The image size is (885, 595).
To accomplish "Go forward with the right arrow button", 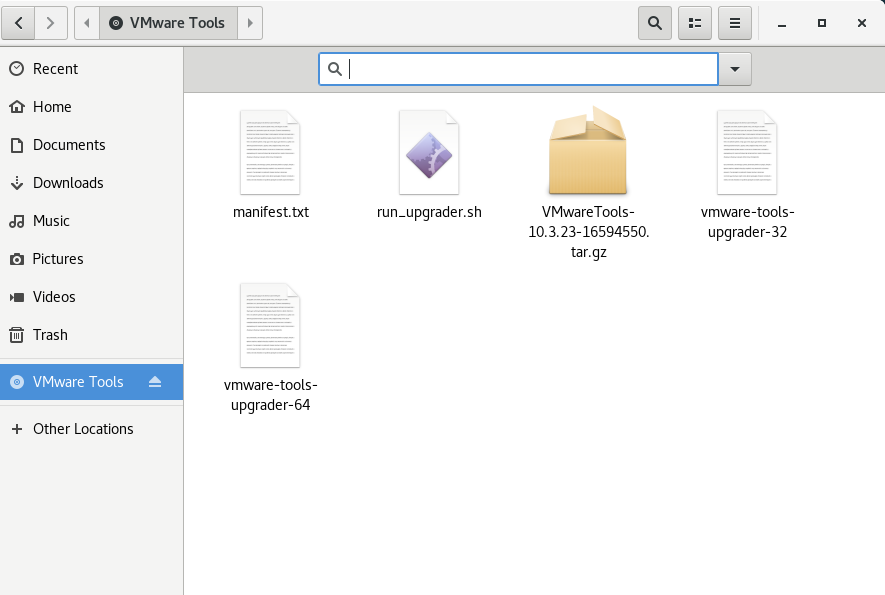I will pos(51,23).
